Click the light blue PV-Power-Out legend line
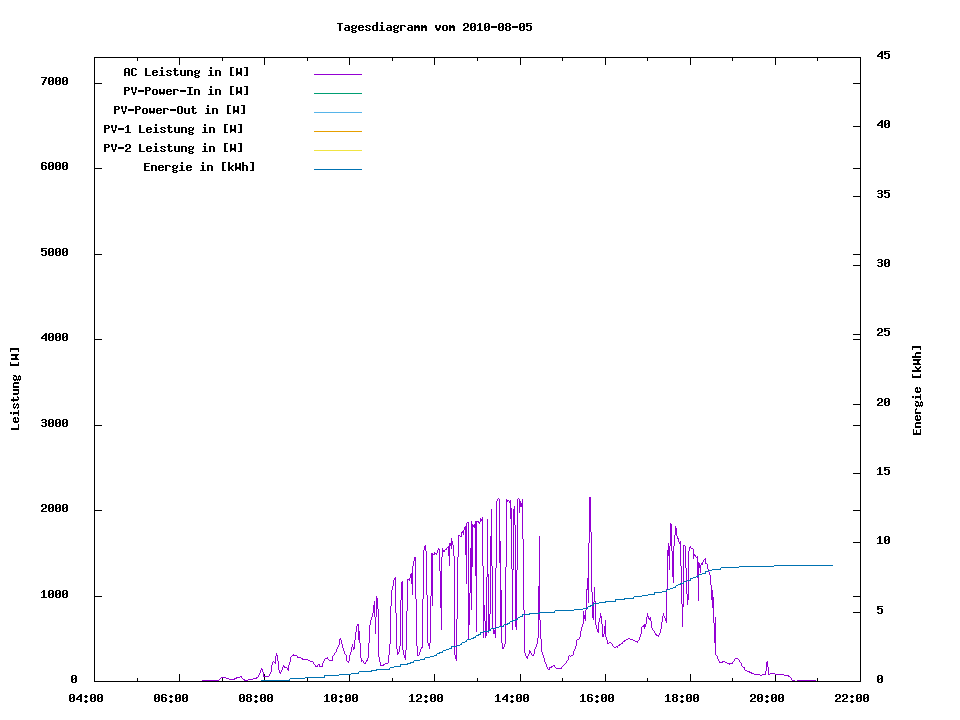960x720 pixels. tap(337, 112)
